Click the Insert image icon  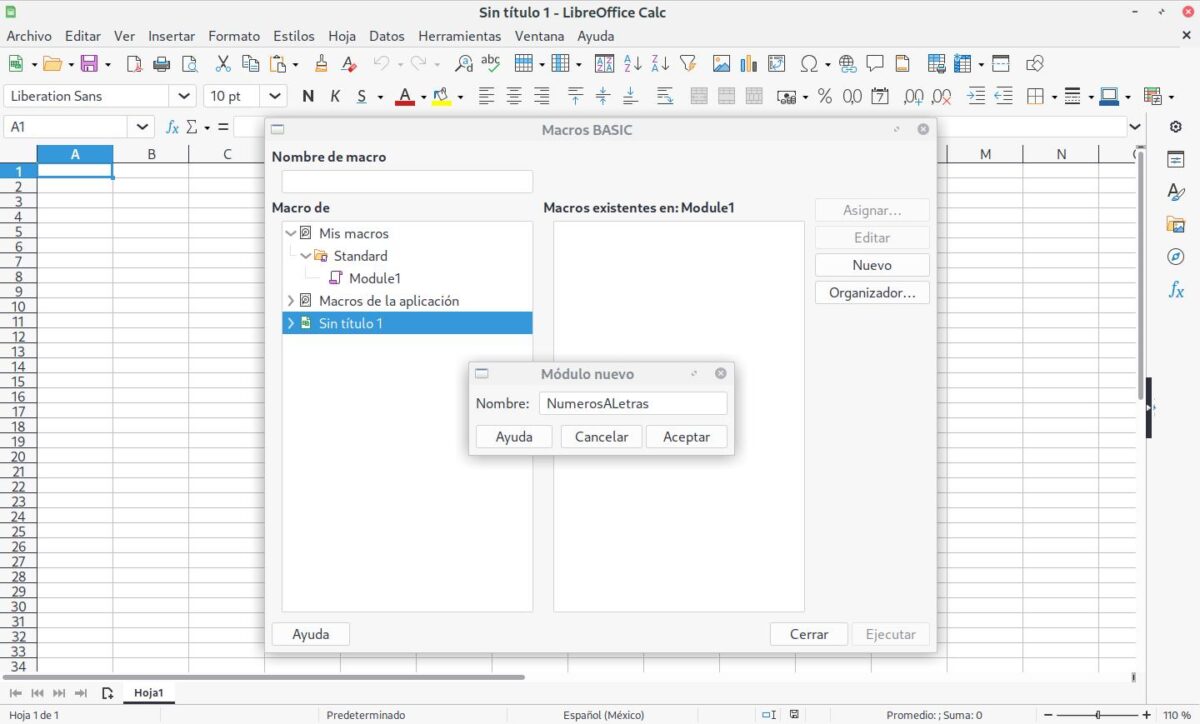coord(721,64)
